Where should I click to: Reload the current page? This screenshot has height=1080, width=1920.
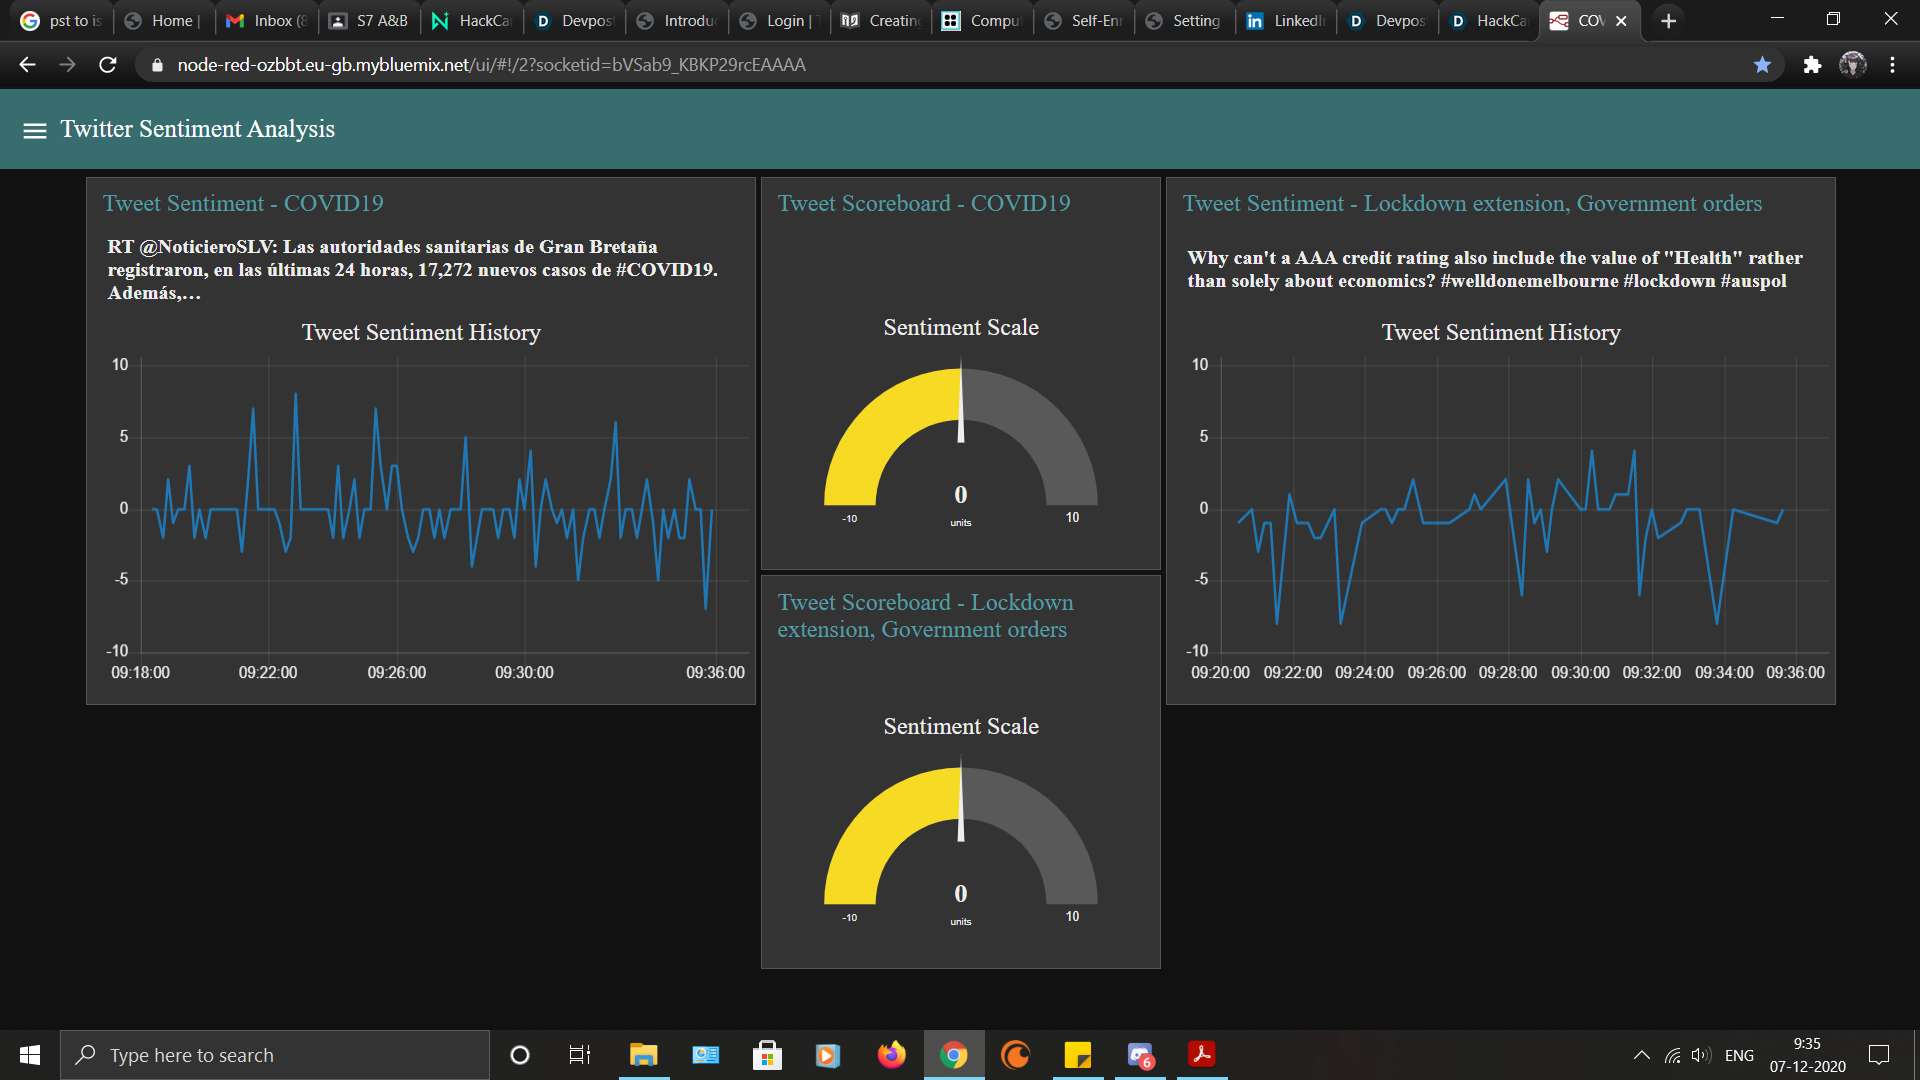[x=108, y=65]
